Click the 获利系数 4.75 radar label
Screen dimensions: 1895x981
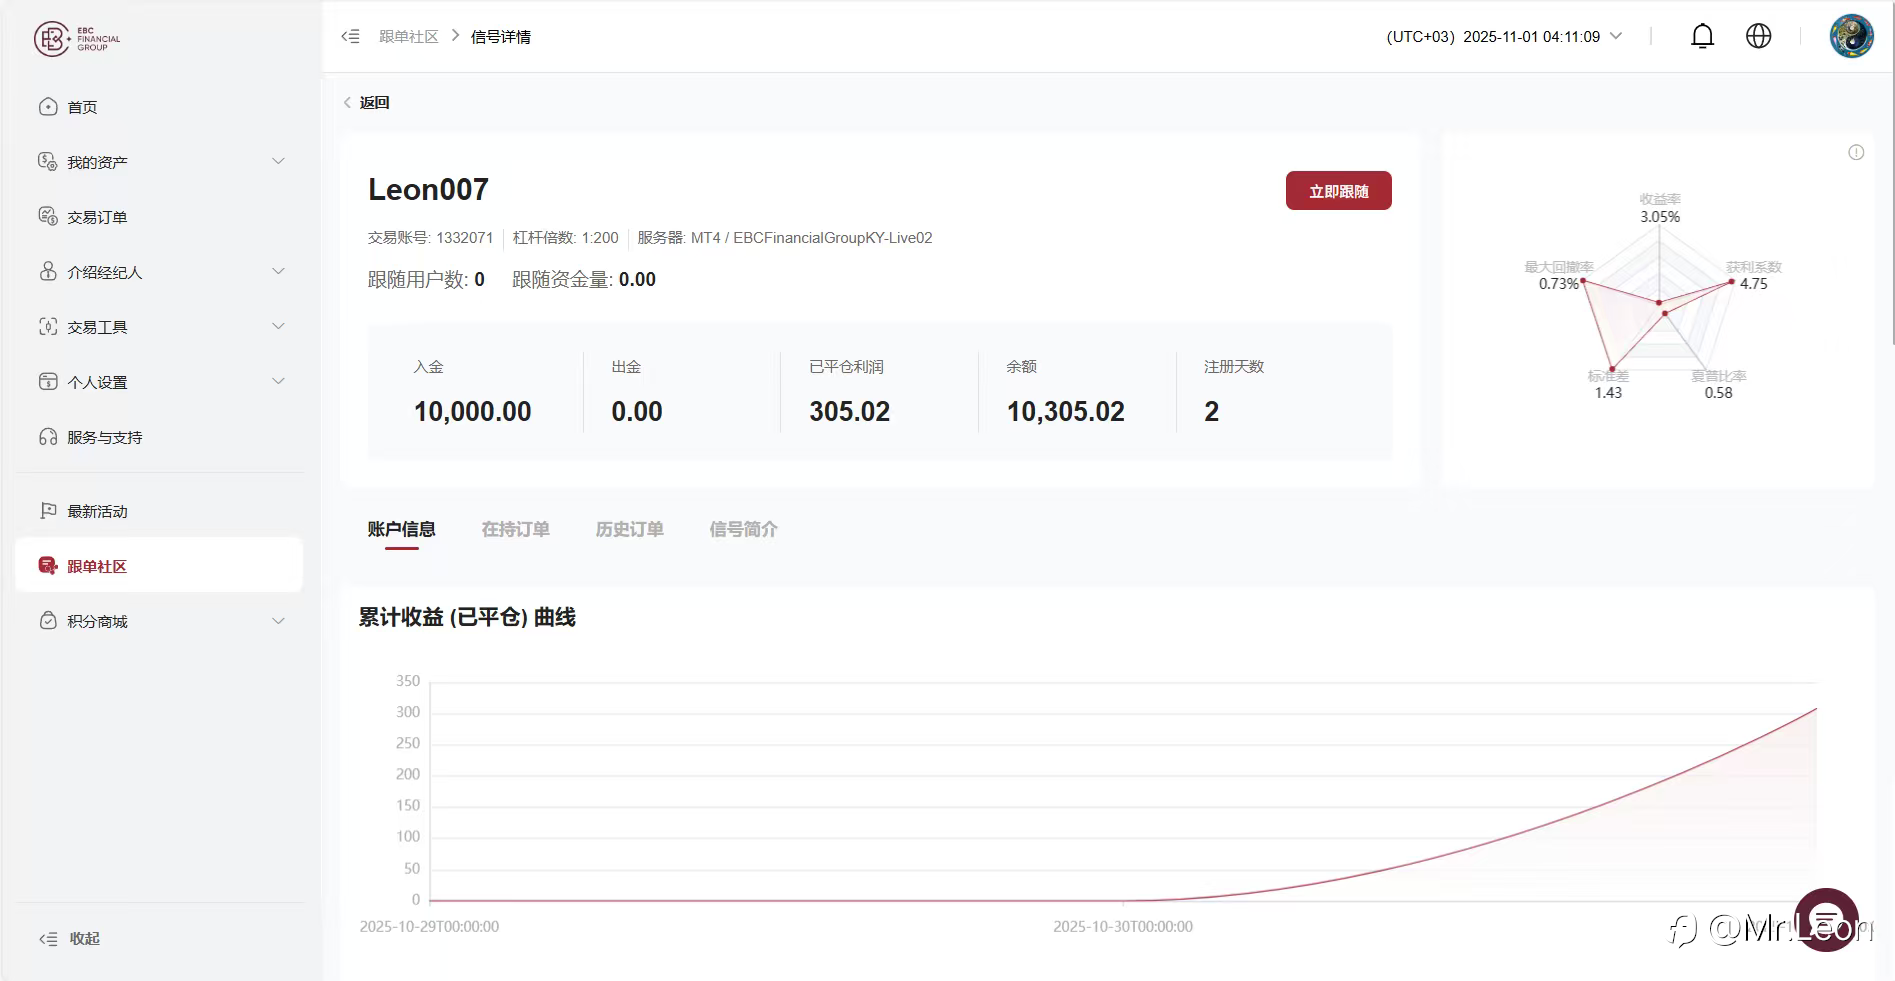[1754, 275]
